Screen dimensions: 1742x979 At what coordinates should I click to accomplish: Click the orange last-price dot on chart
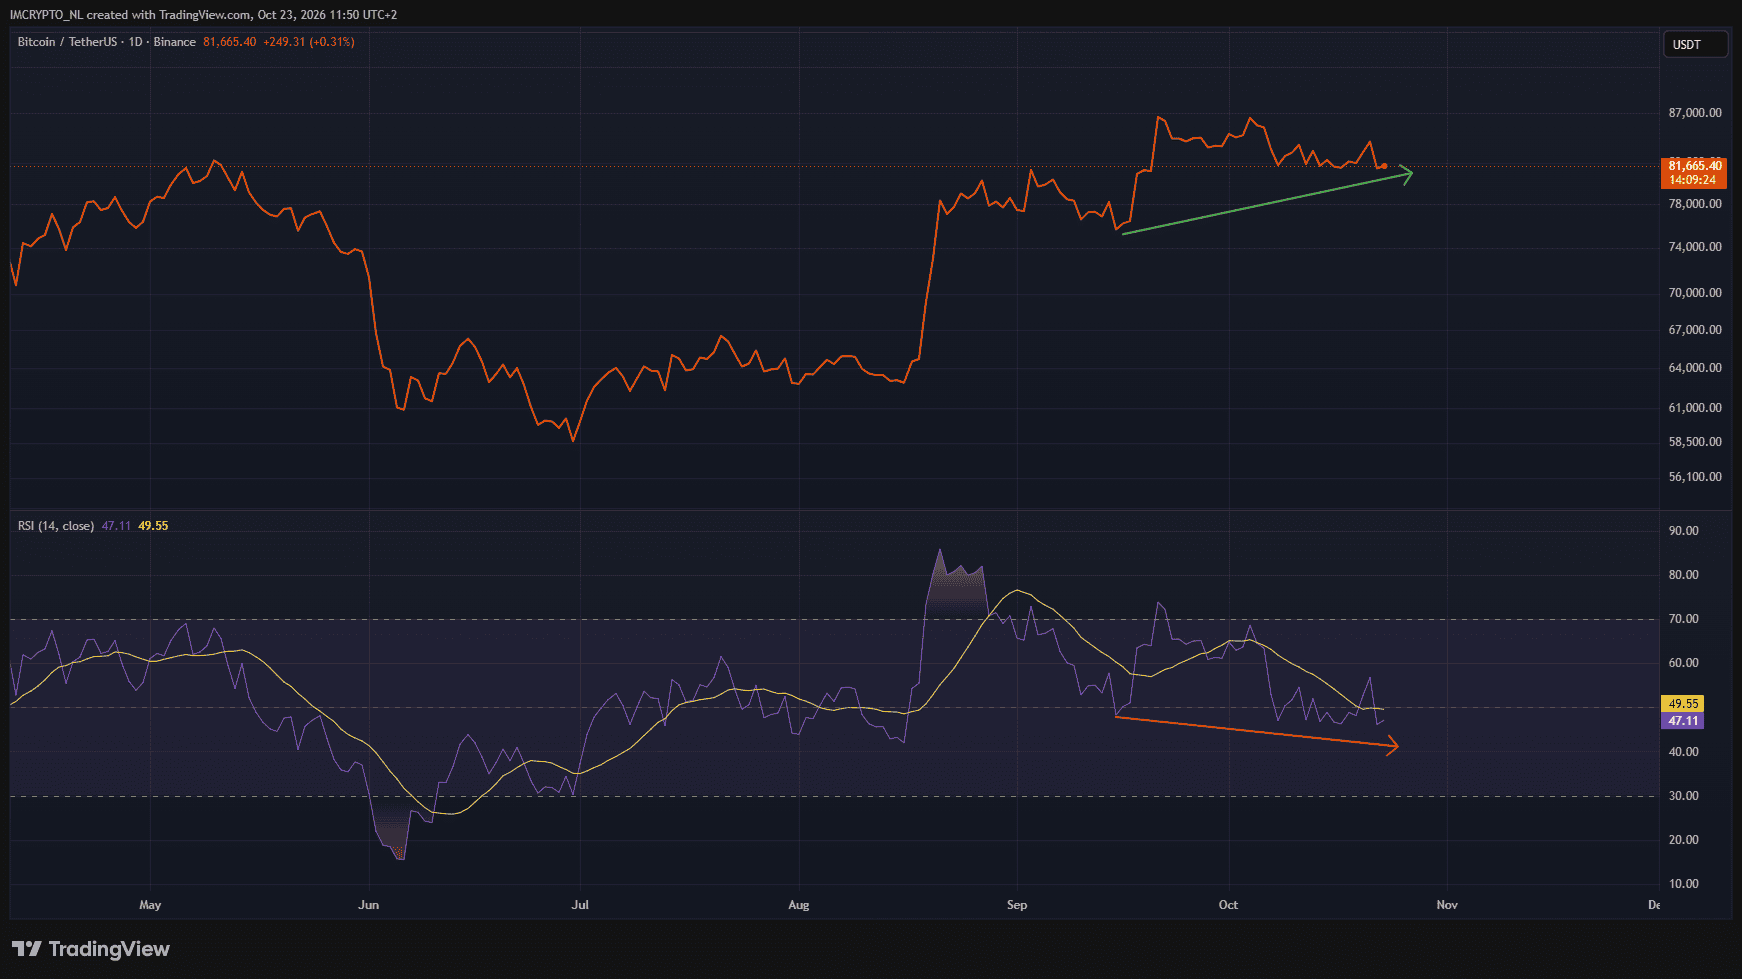[x=1384, y=166]
